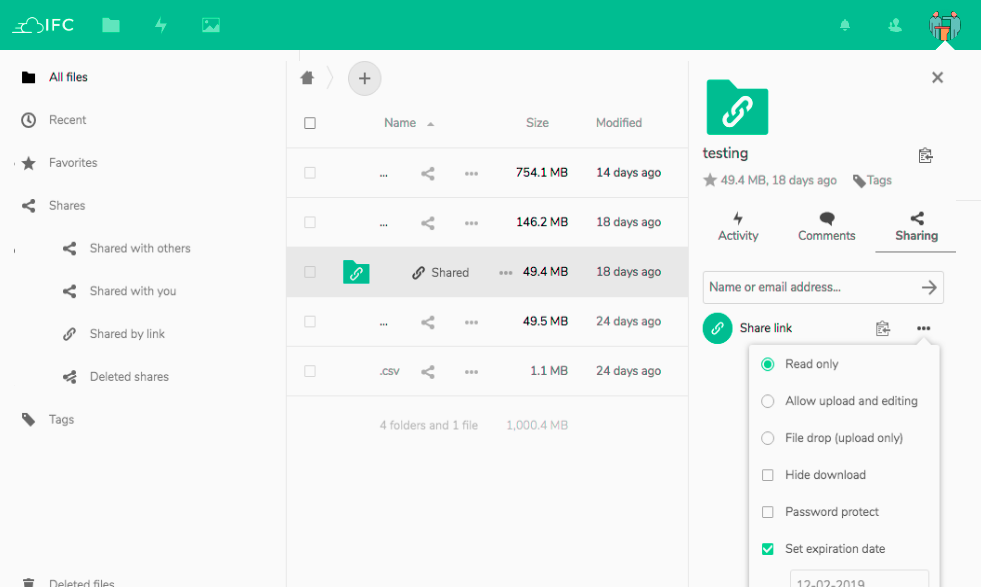Open the actions menu for the 754.1 MB row

(x=471, y=173)
